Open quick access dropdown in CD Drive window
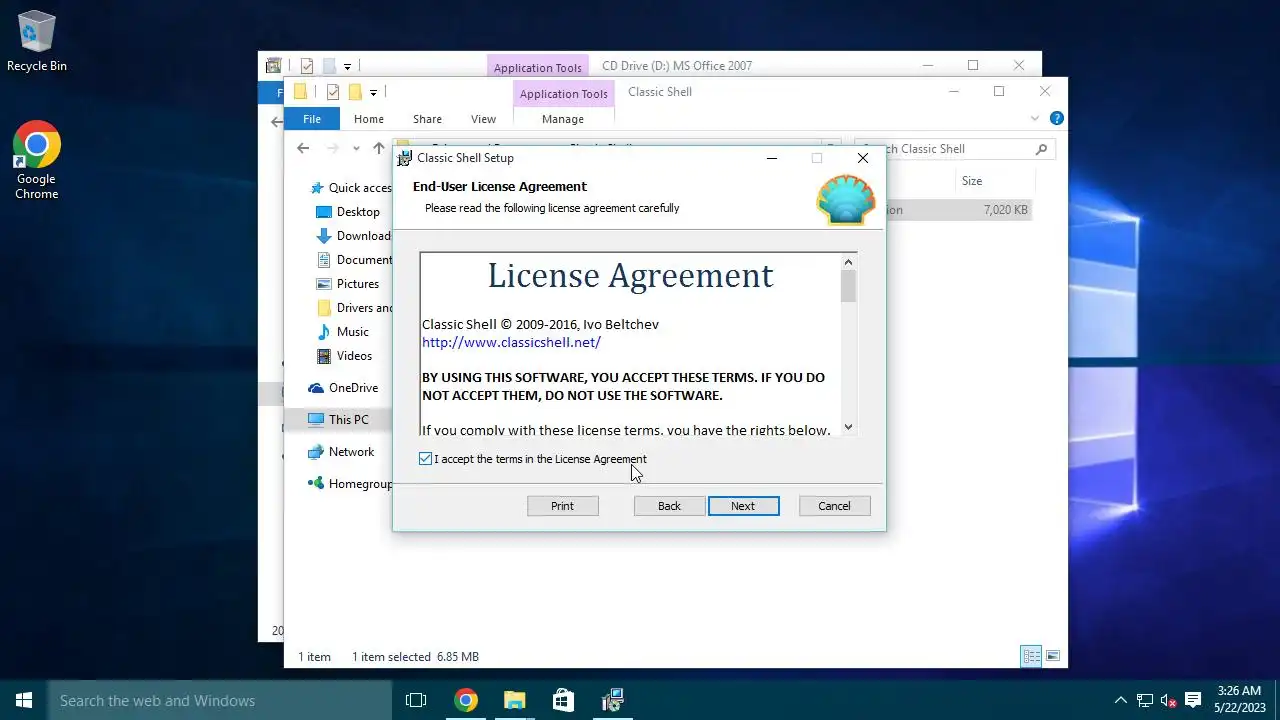This screenshot has width=1280, height=720. (x=347, y=67)
